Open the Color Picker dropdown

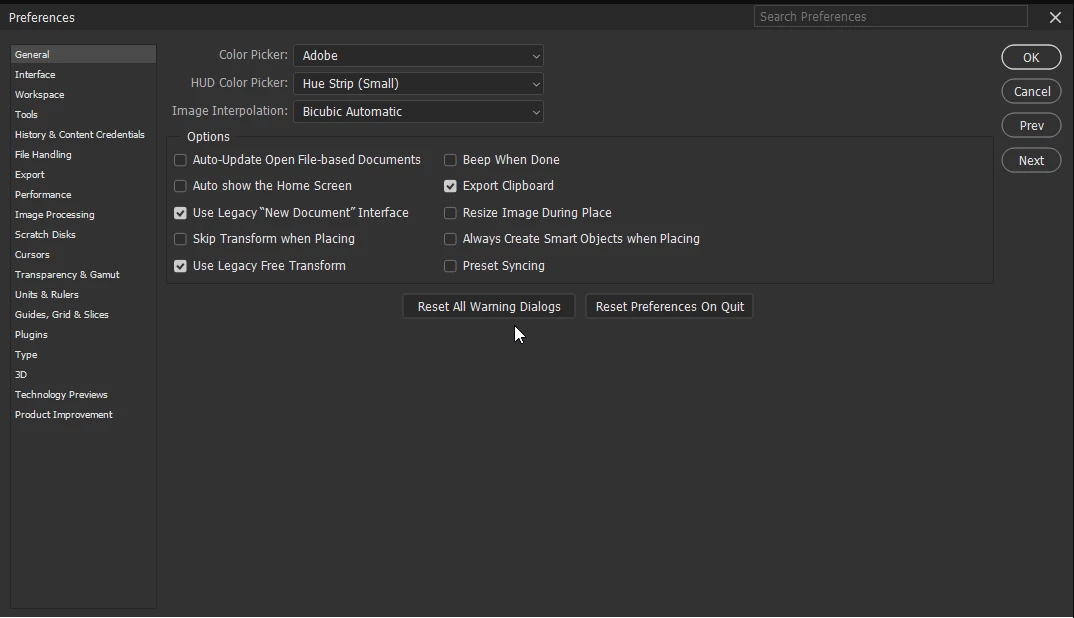pyautogui.click(x=419, y=55)
